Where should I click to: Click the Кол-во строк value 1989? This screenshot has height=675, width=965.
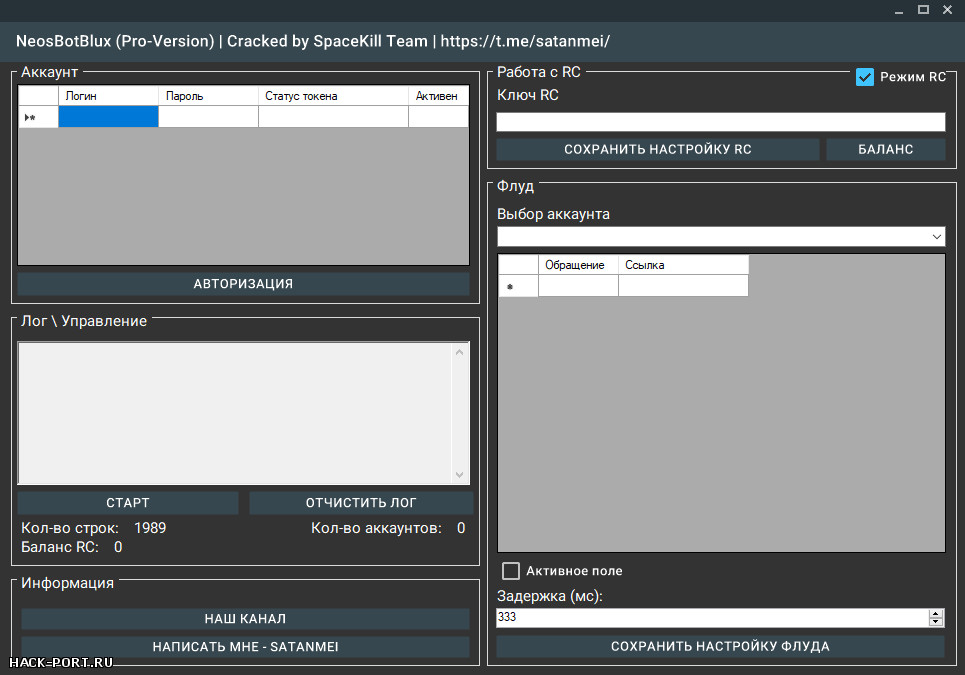(150, 528)
